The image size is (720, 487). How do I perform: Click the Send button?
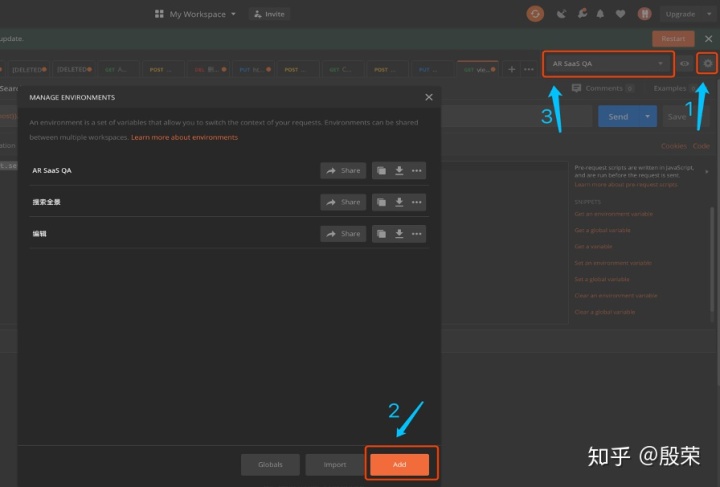point(618,117)
